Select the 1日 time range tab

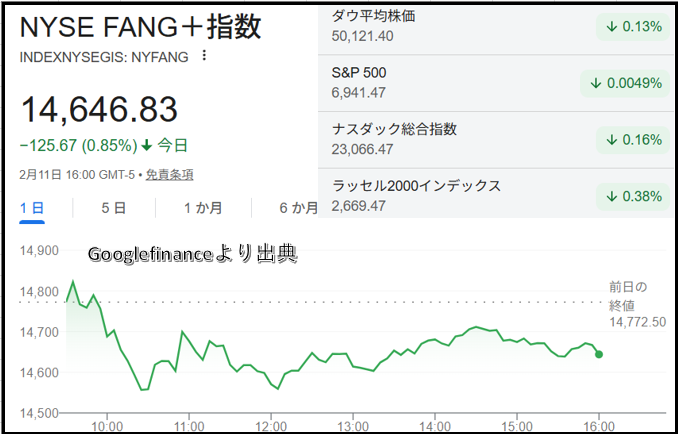pos(32,208)
